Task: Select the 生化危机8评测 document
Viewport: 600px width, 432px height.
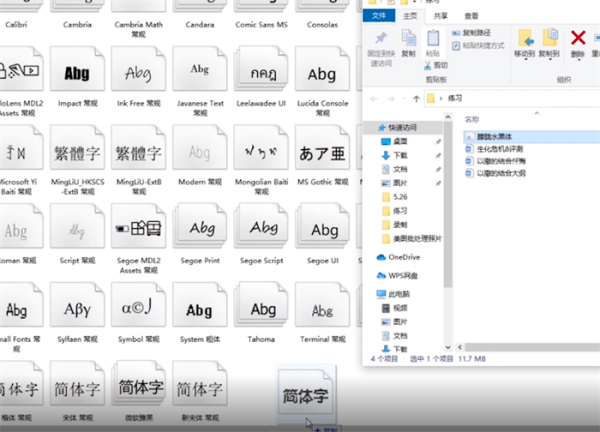Action: click(500, 149)
